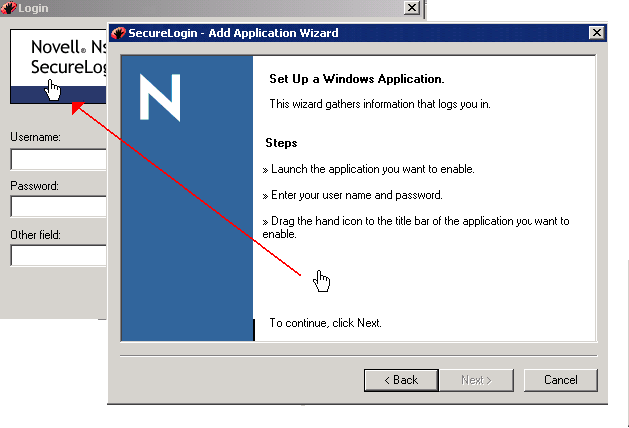This screenshot has height=428, width=629.
Task: Click 'Enter your user name and password.' step
Action: [357, 195]
